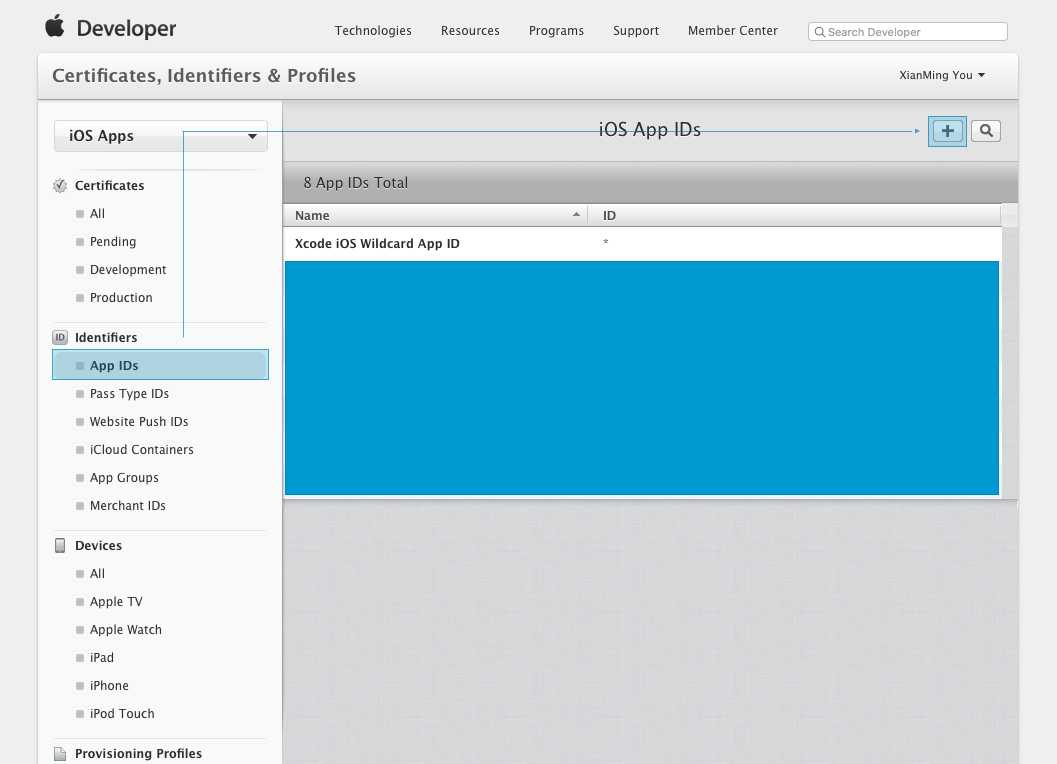Click the Developer home link

coord(126,28)
